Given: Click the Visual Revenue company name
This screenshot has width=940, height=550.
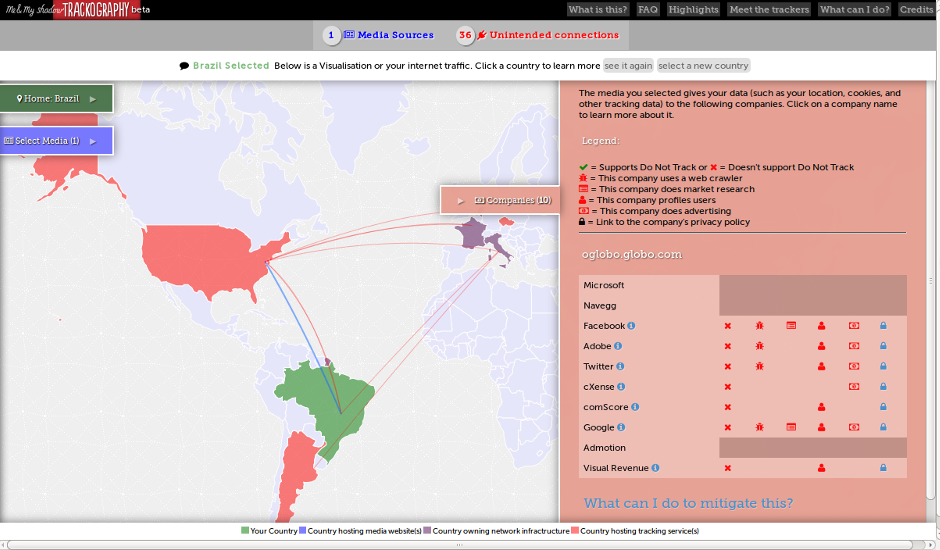Looking at the screenshot, I should click(x=616, y=468).
